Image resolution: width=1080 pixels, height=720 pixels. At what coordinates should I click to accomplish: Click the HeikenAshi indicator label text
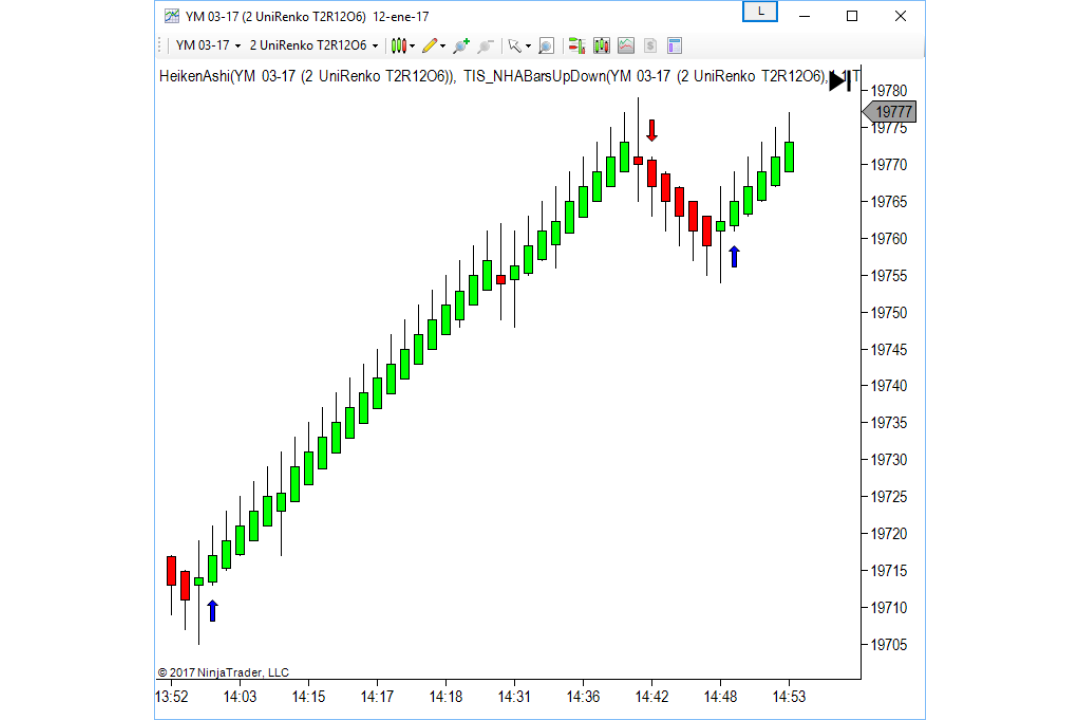tap(307, 76)
